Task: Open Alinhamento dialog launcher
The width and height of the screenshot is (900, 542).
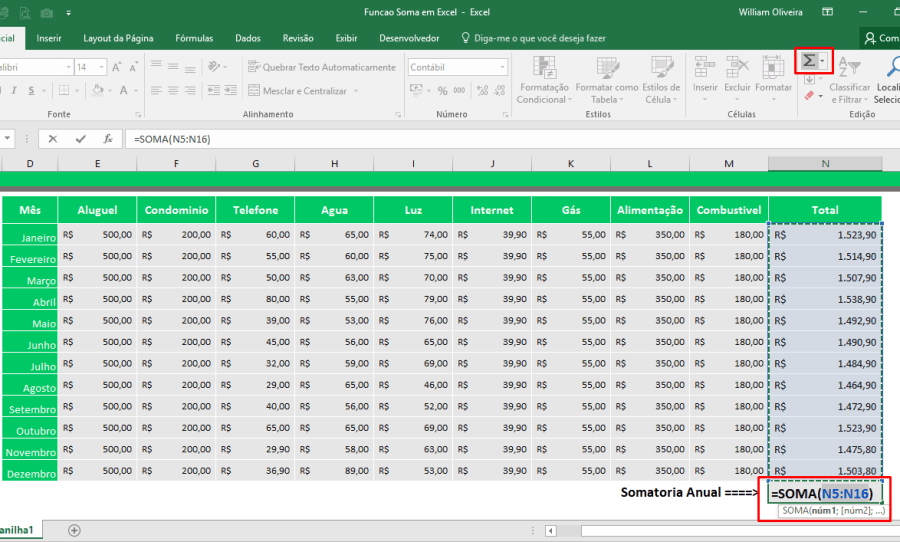Action: coord(398,115)
